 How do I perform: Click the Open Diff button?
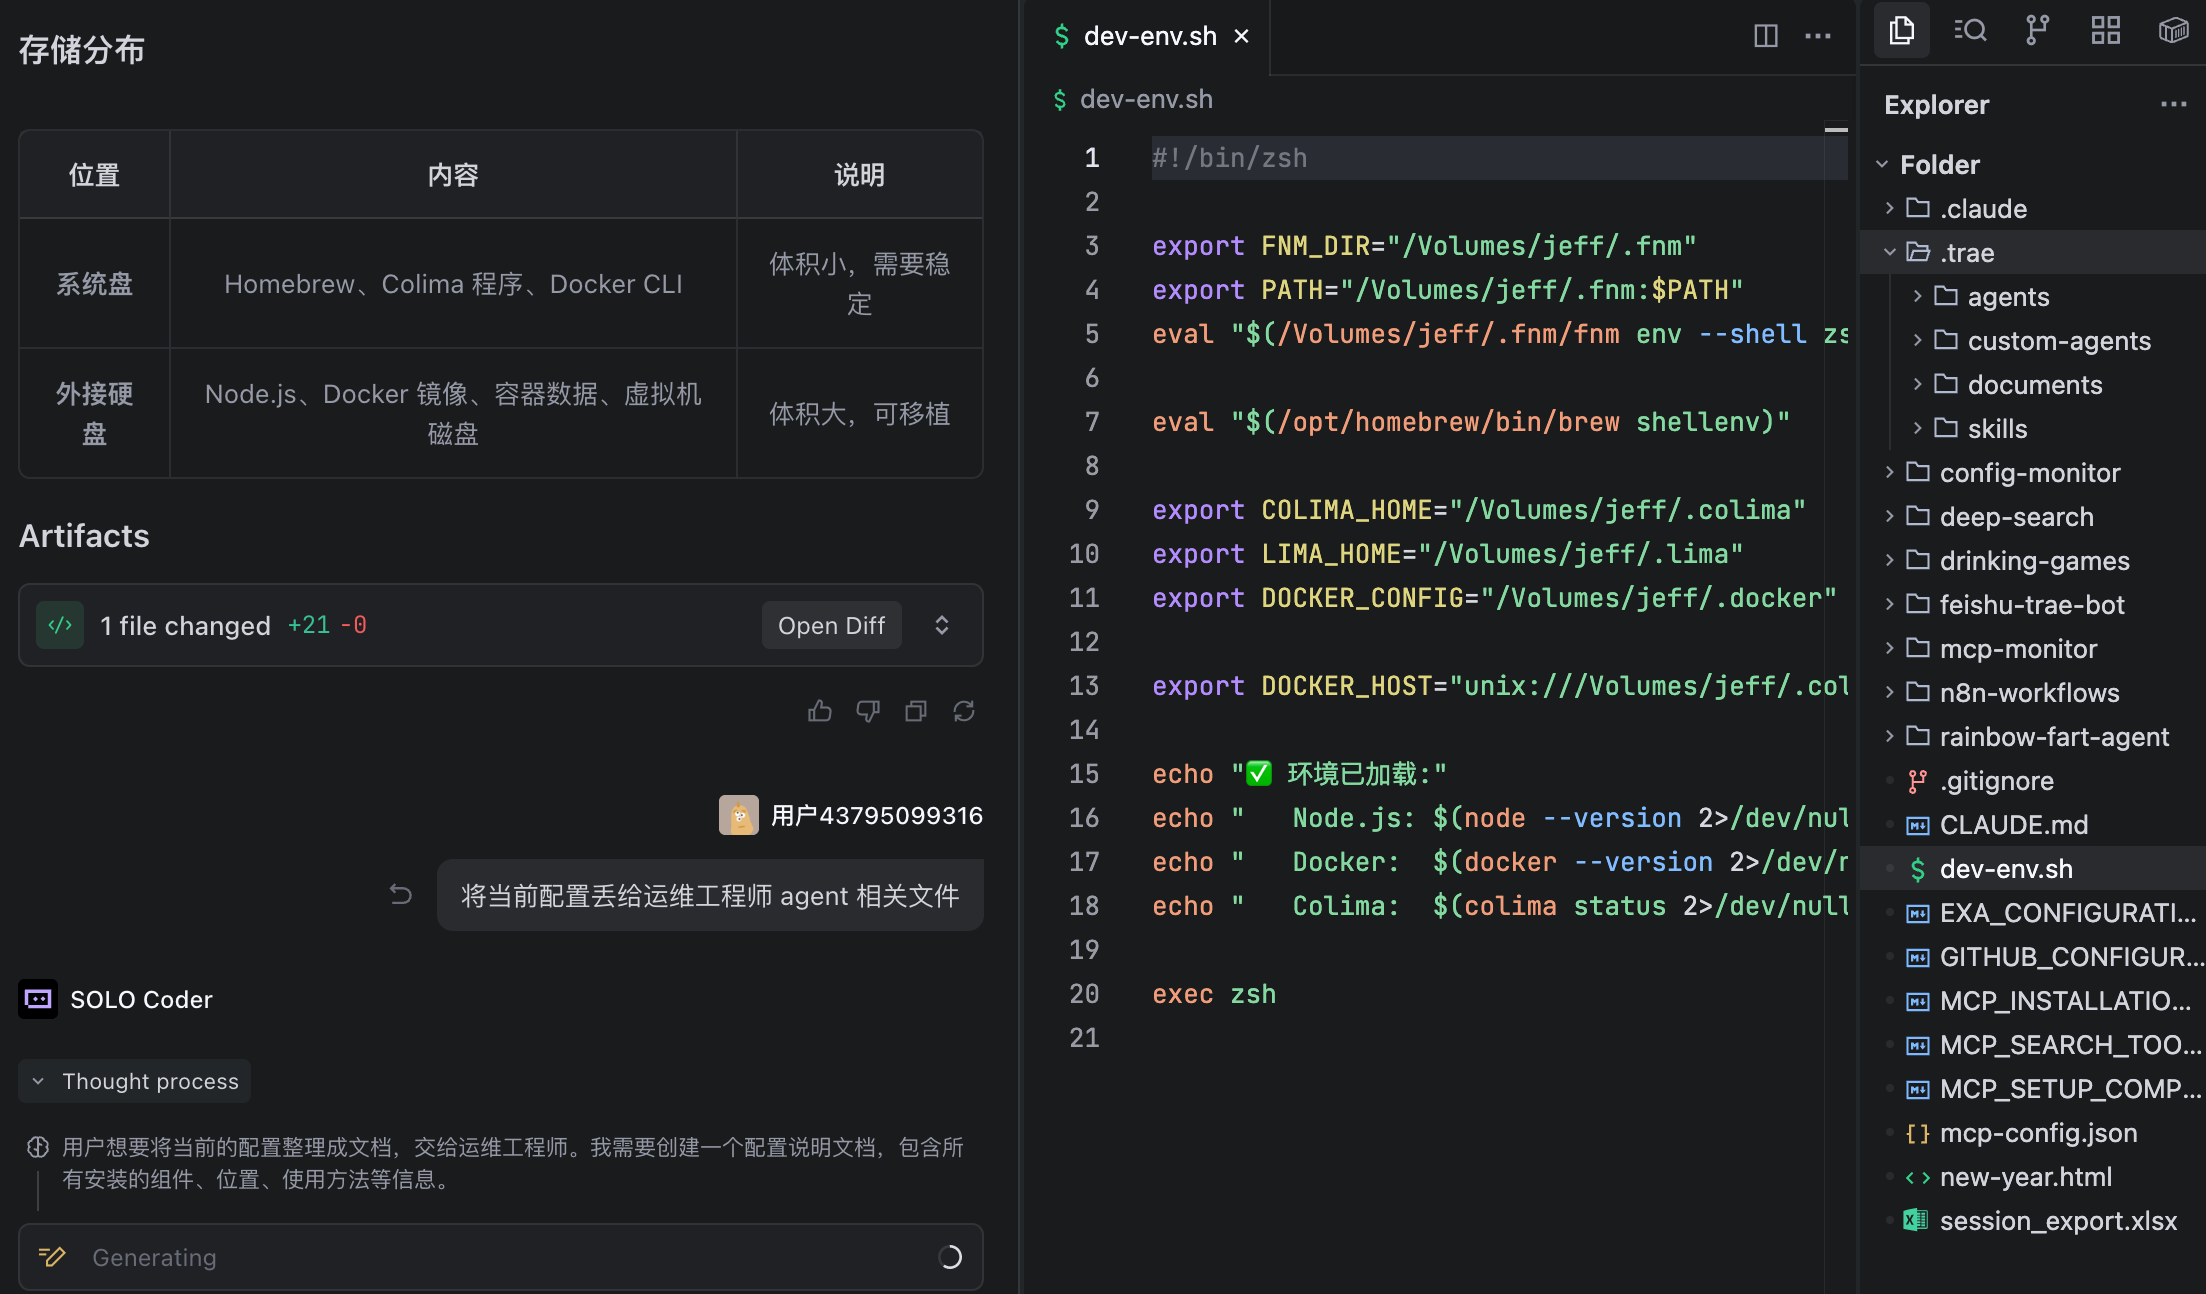pyautogui.click(x=831, y=625)
